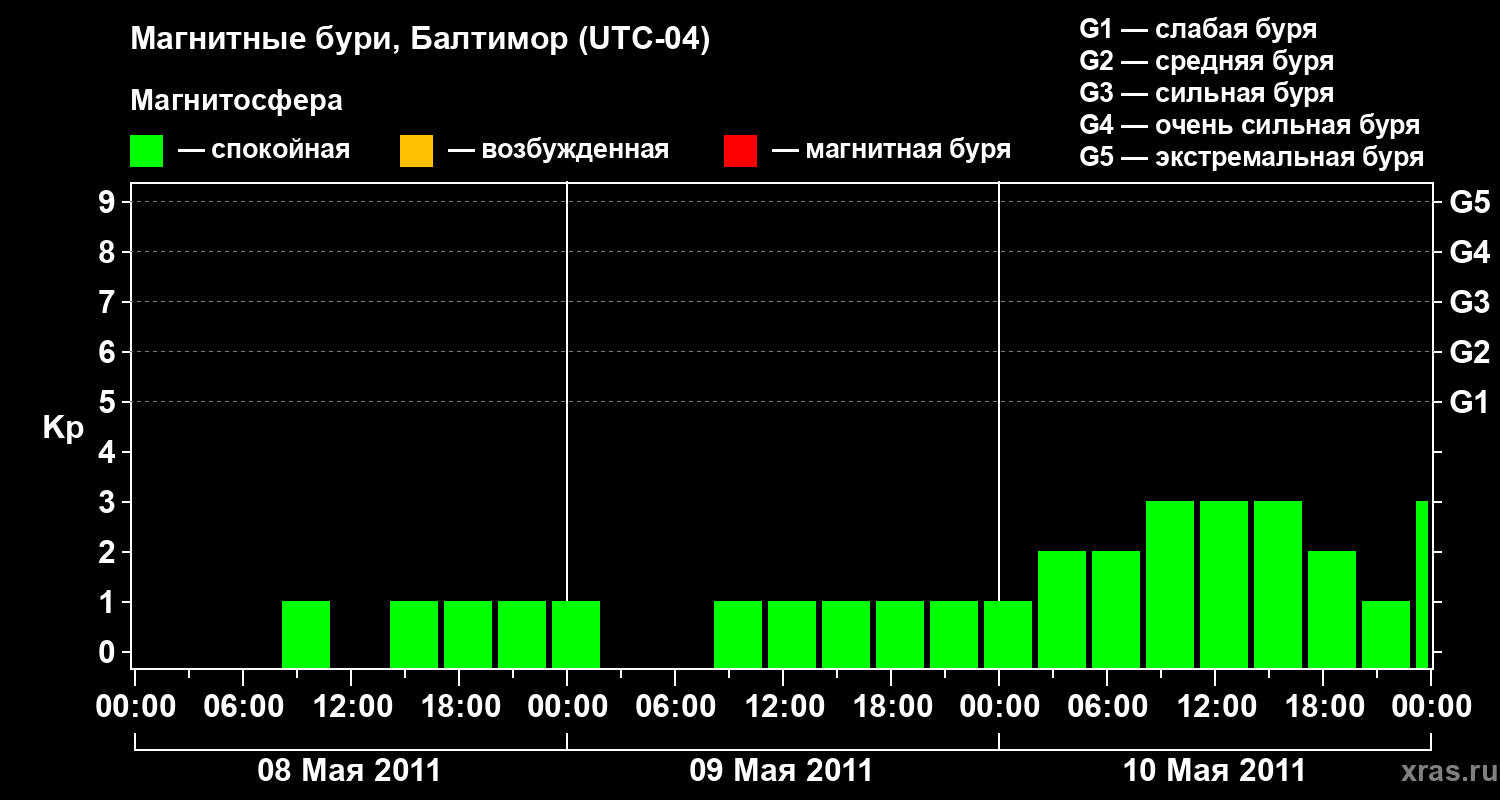This screenshot has height=800, width=1500.
Task: Click the 'G5' marker on the right axis
Action: click(1469, 203)
